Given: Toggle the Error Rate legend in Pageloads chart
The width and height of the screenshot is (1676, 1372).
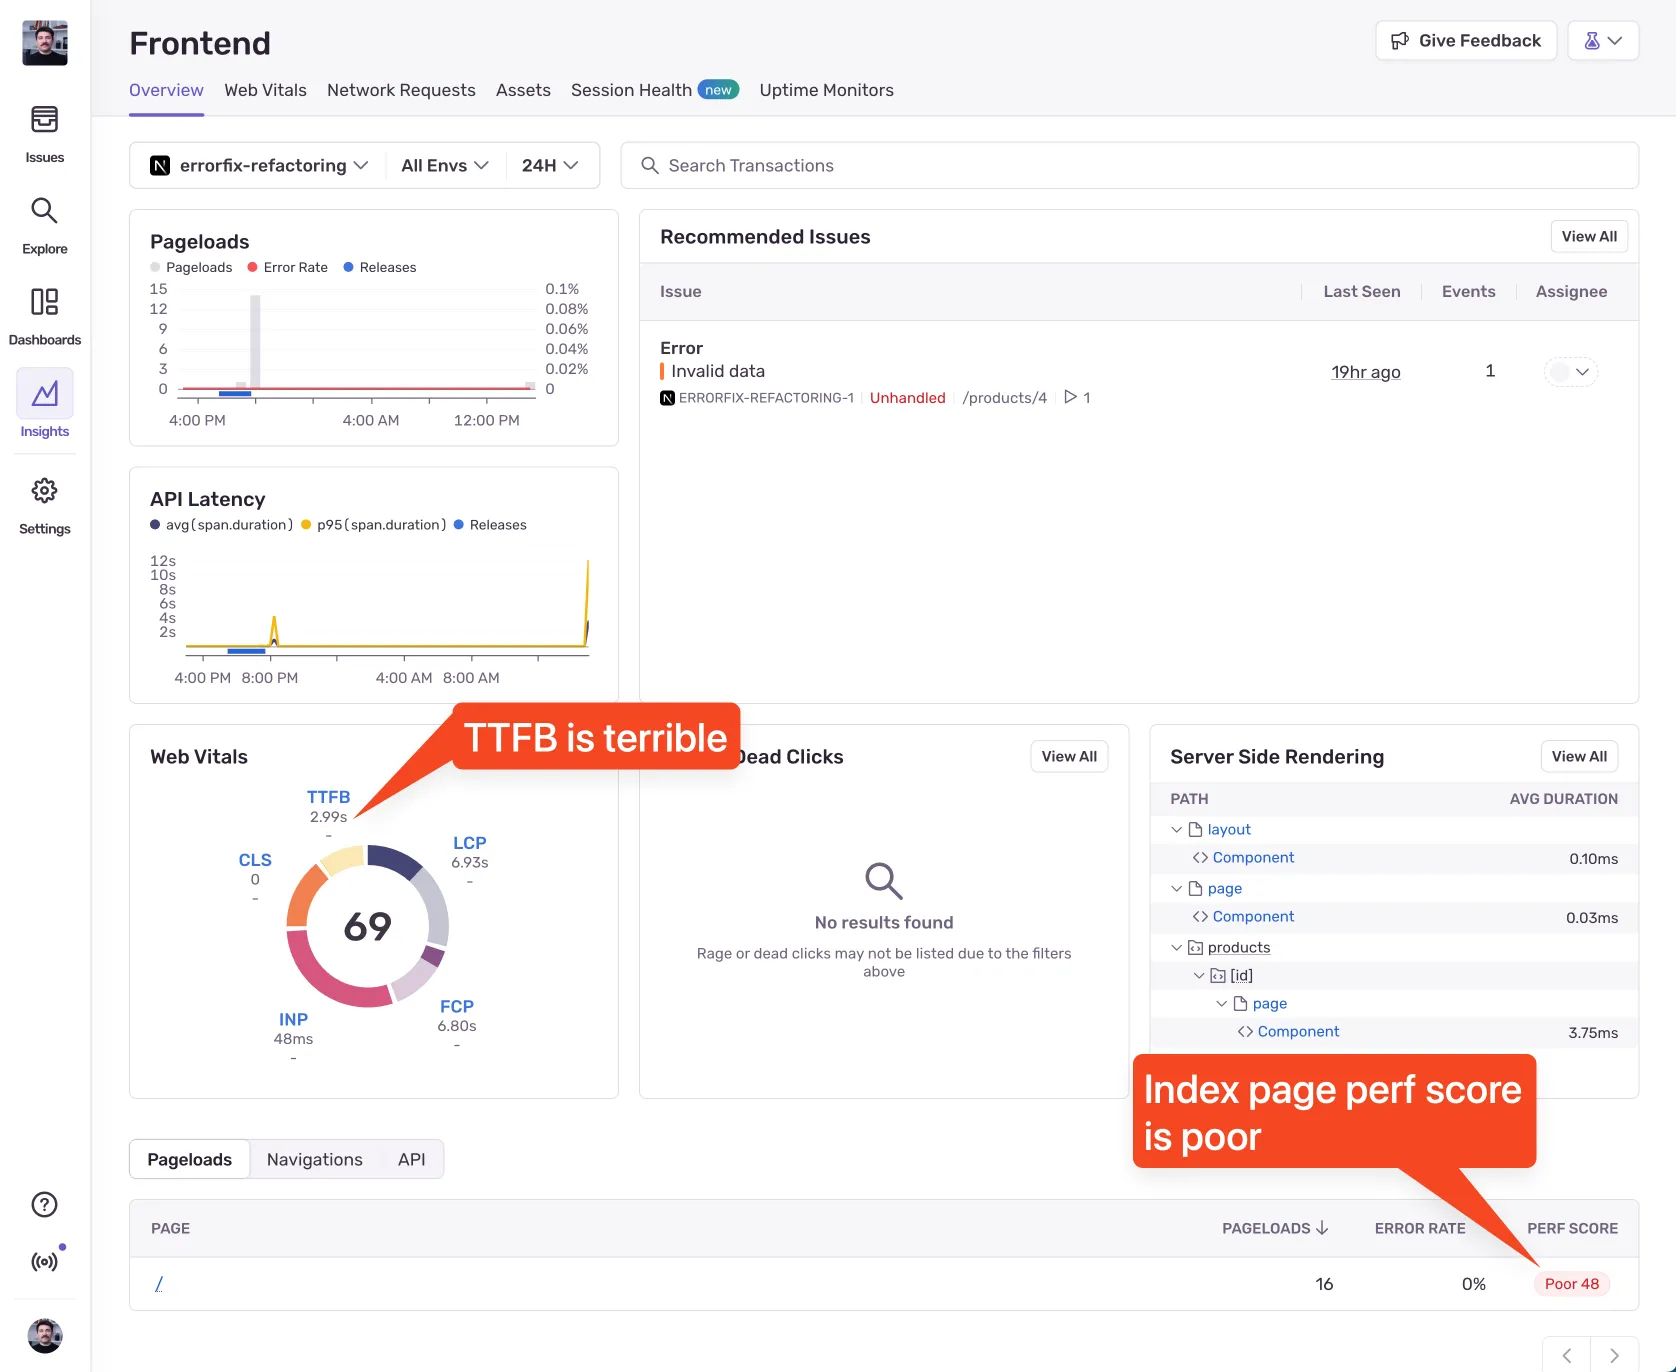Looking at the screenshot, I should (x=288, y=267).
